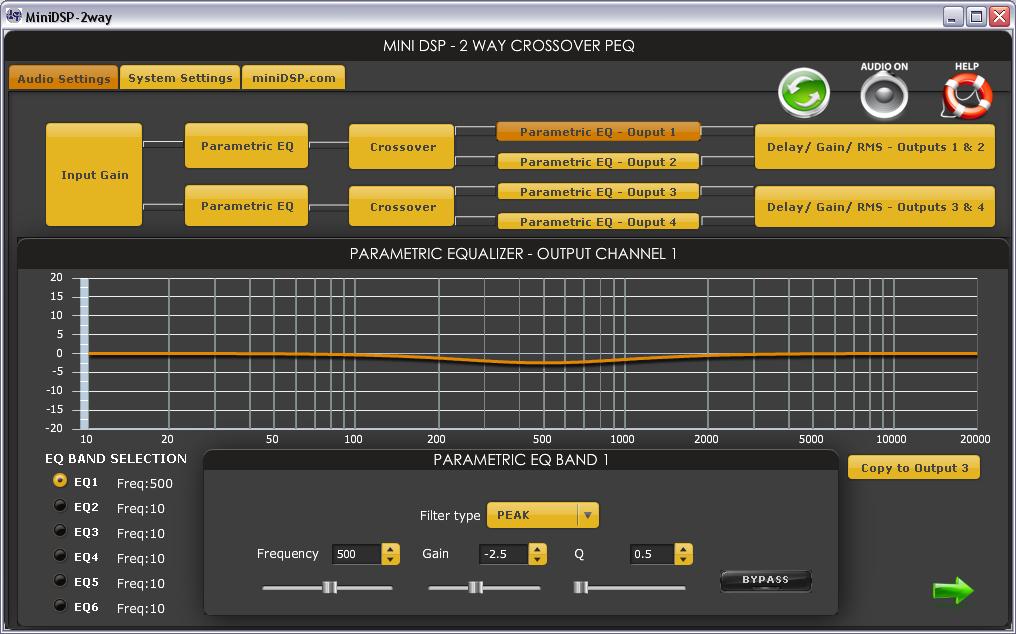Select the EQ6 band radio button
This screenshot has height=634, width=1016.
tap(60, 605)
